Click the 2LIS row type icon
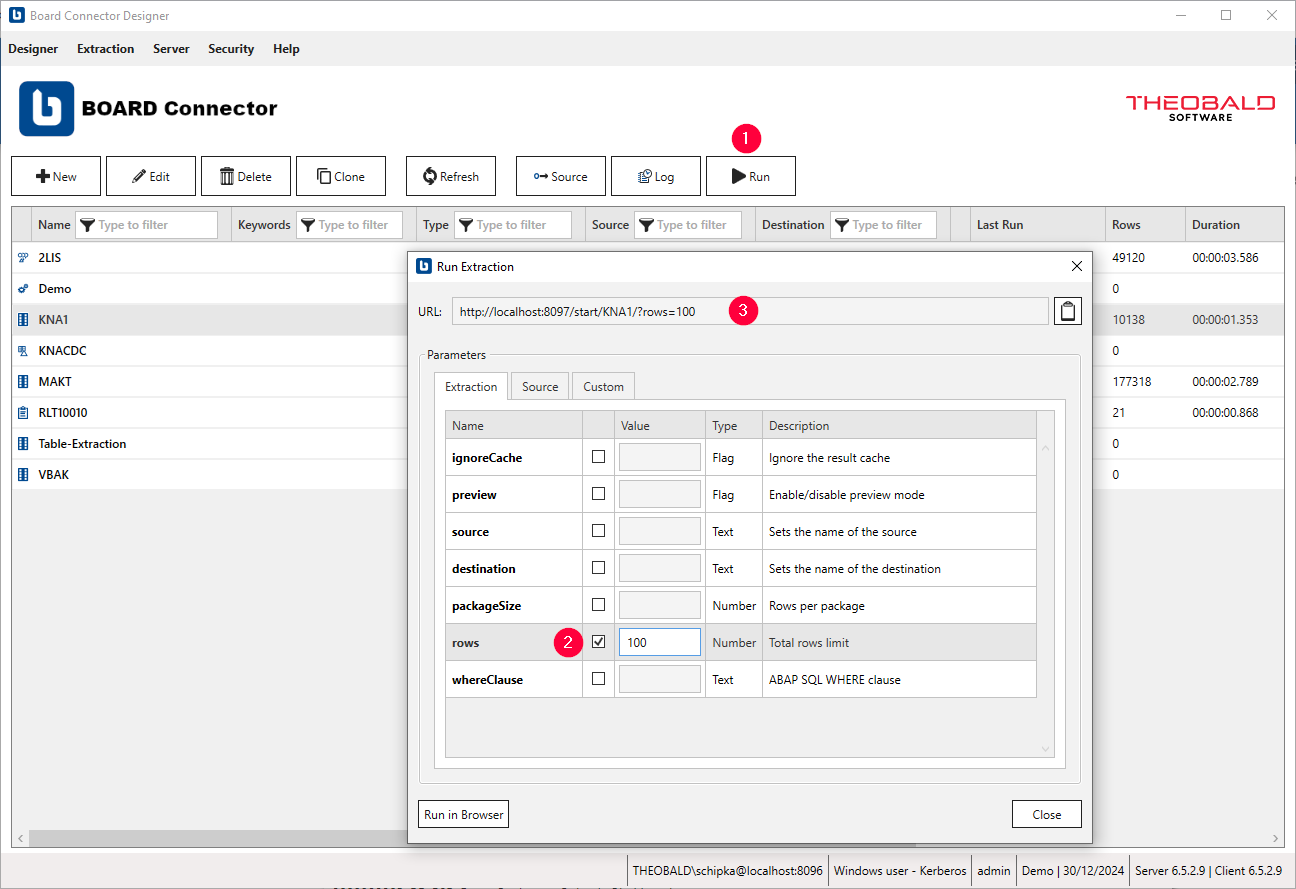This screenshot has height=889, width=1296. point(23,257)
